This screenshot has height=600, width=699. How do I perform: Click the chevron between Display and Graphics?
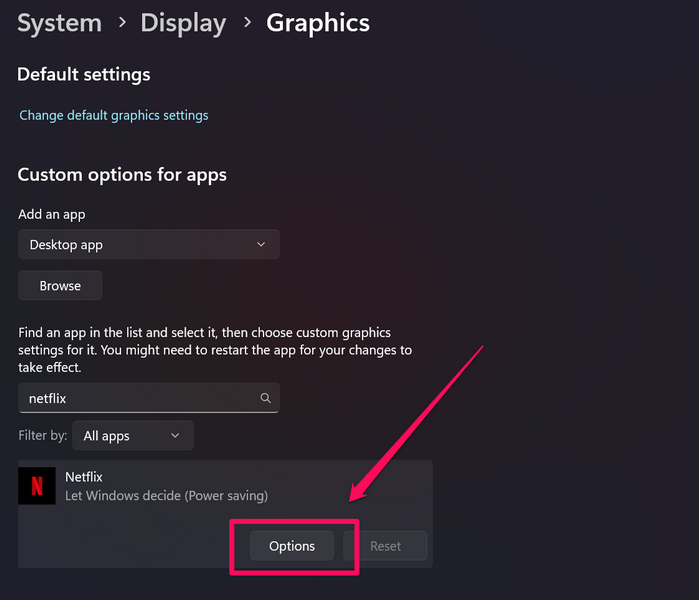point(246,23)
